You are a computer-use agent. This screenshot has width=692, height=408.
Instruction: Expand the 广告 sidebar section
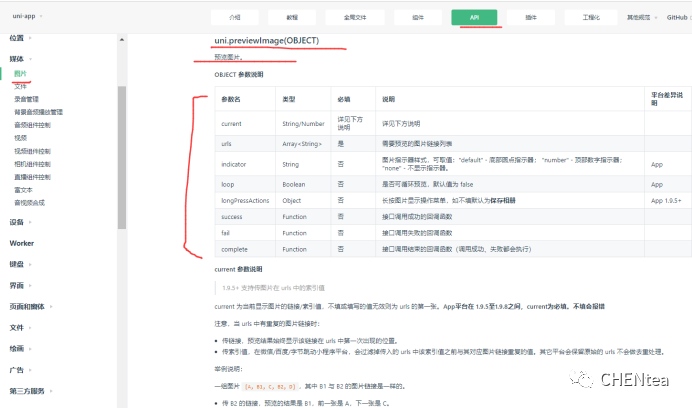tap(20, 370)
